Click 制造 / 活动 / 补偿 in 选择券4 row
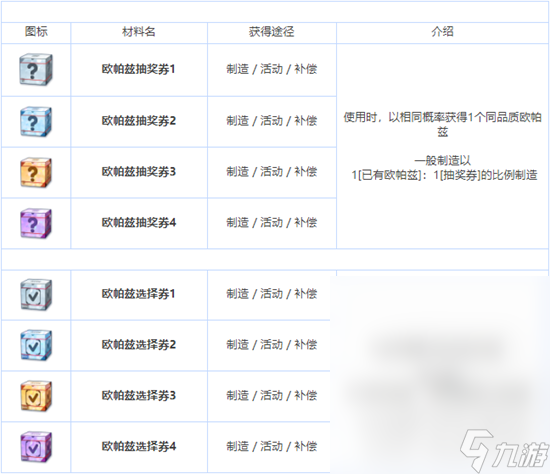Screen dimensions: 550x474 tap(271, 446)
